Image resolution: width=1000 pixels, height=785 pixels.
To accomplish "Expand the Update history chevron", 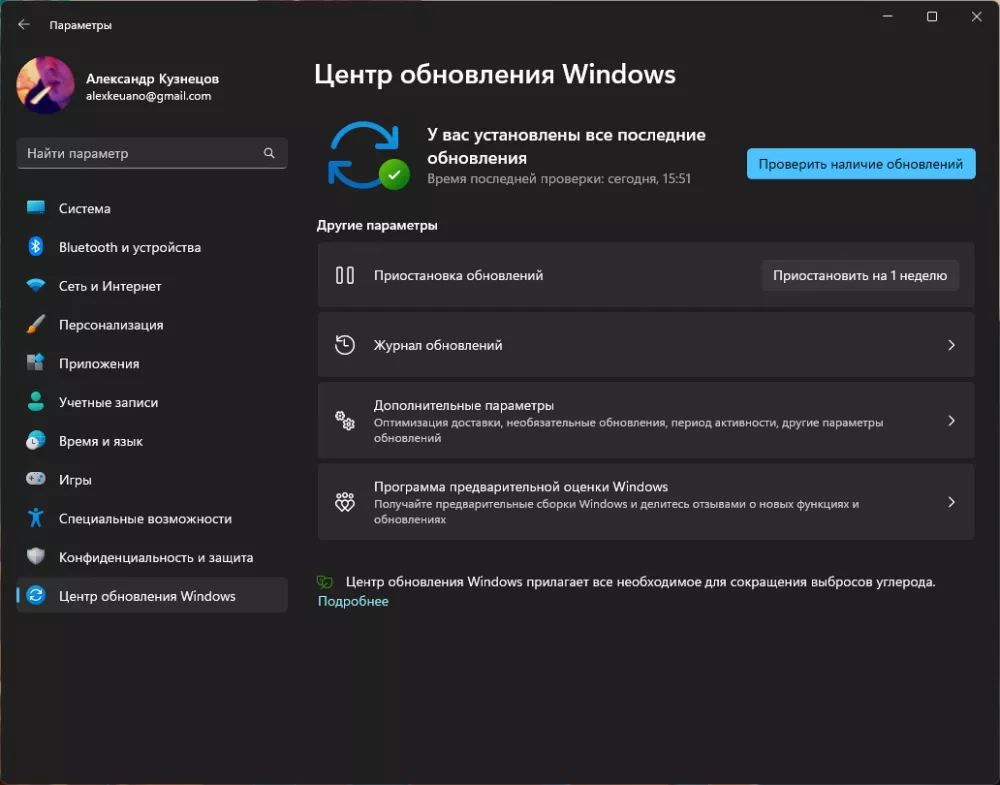I will point(951,345).
